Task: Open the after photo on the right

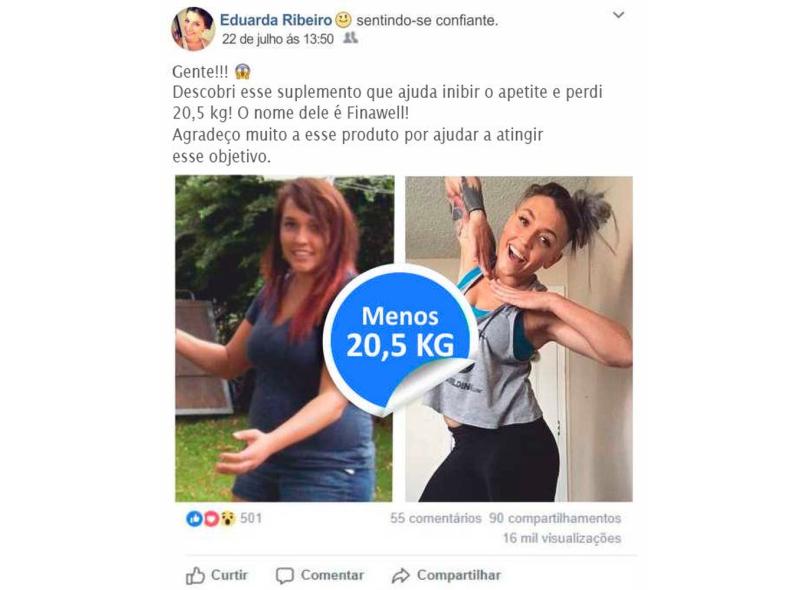Action: click(519, 338)
